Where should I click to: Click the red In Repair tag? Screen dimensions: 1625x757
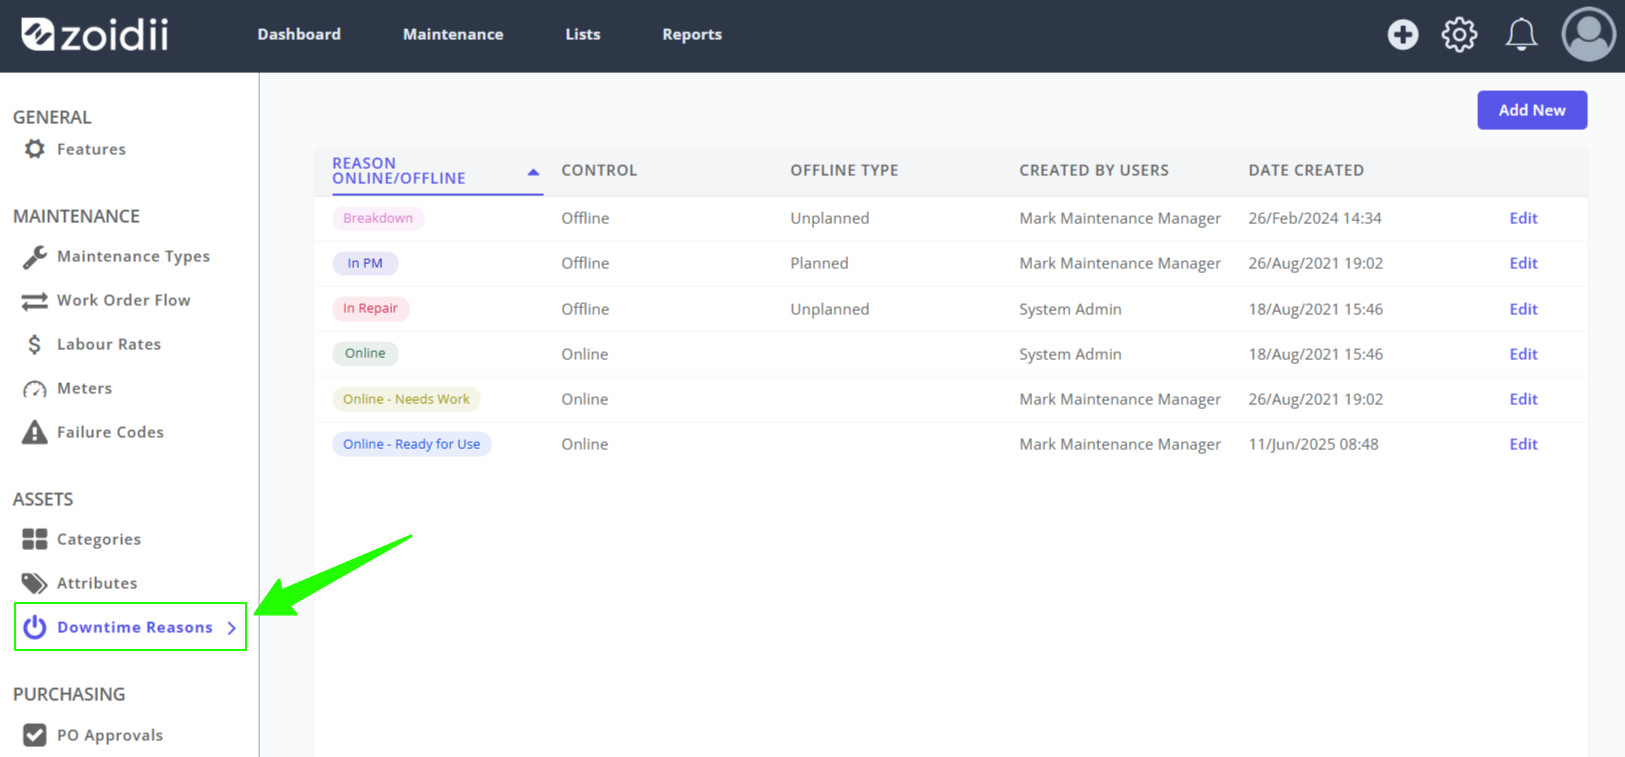[370, 308]
